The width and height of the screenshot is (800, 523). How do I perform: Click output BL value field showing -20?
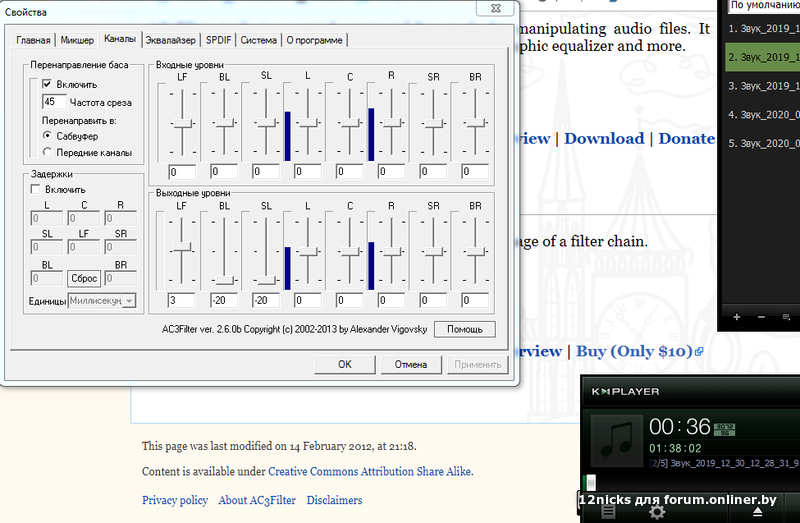[224, 300]
